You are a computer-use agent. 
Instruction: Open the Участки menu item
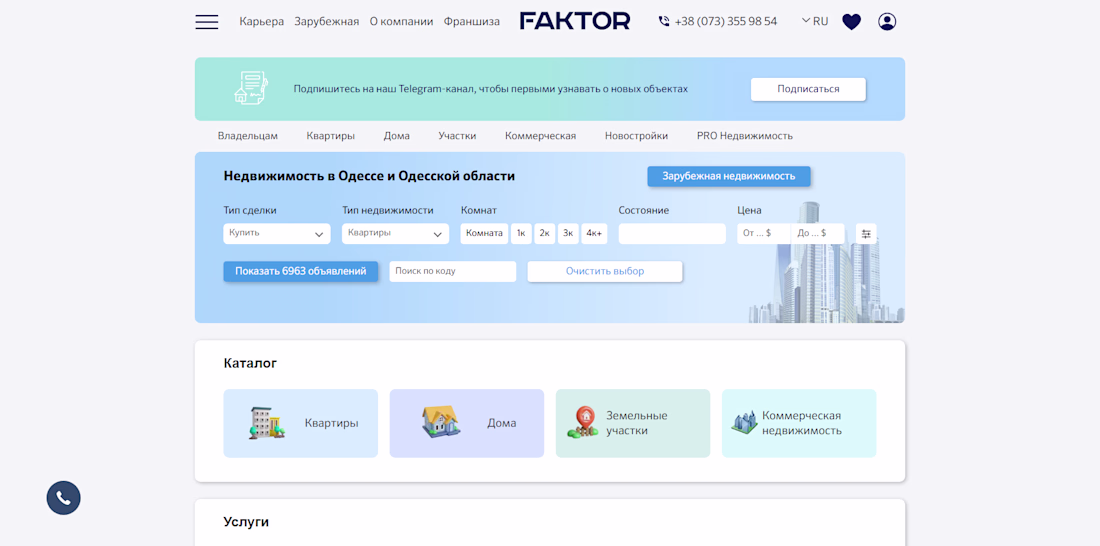[x=457, y=136]
